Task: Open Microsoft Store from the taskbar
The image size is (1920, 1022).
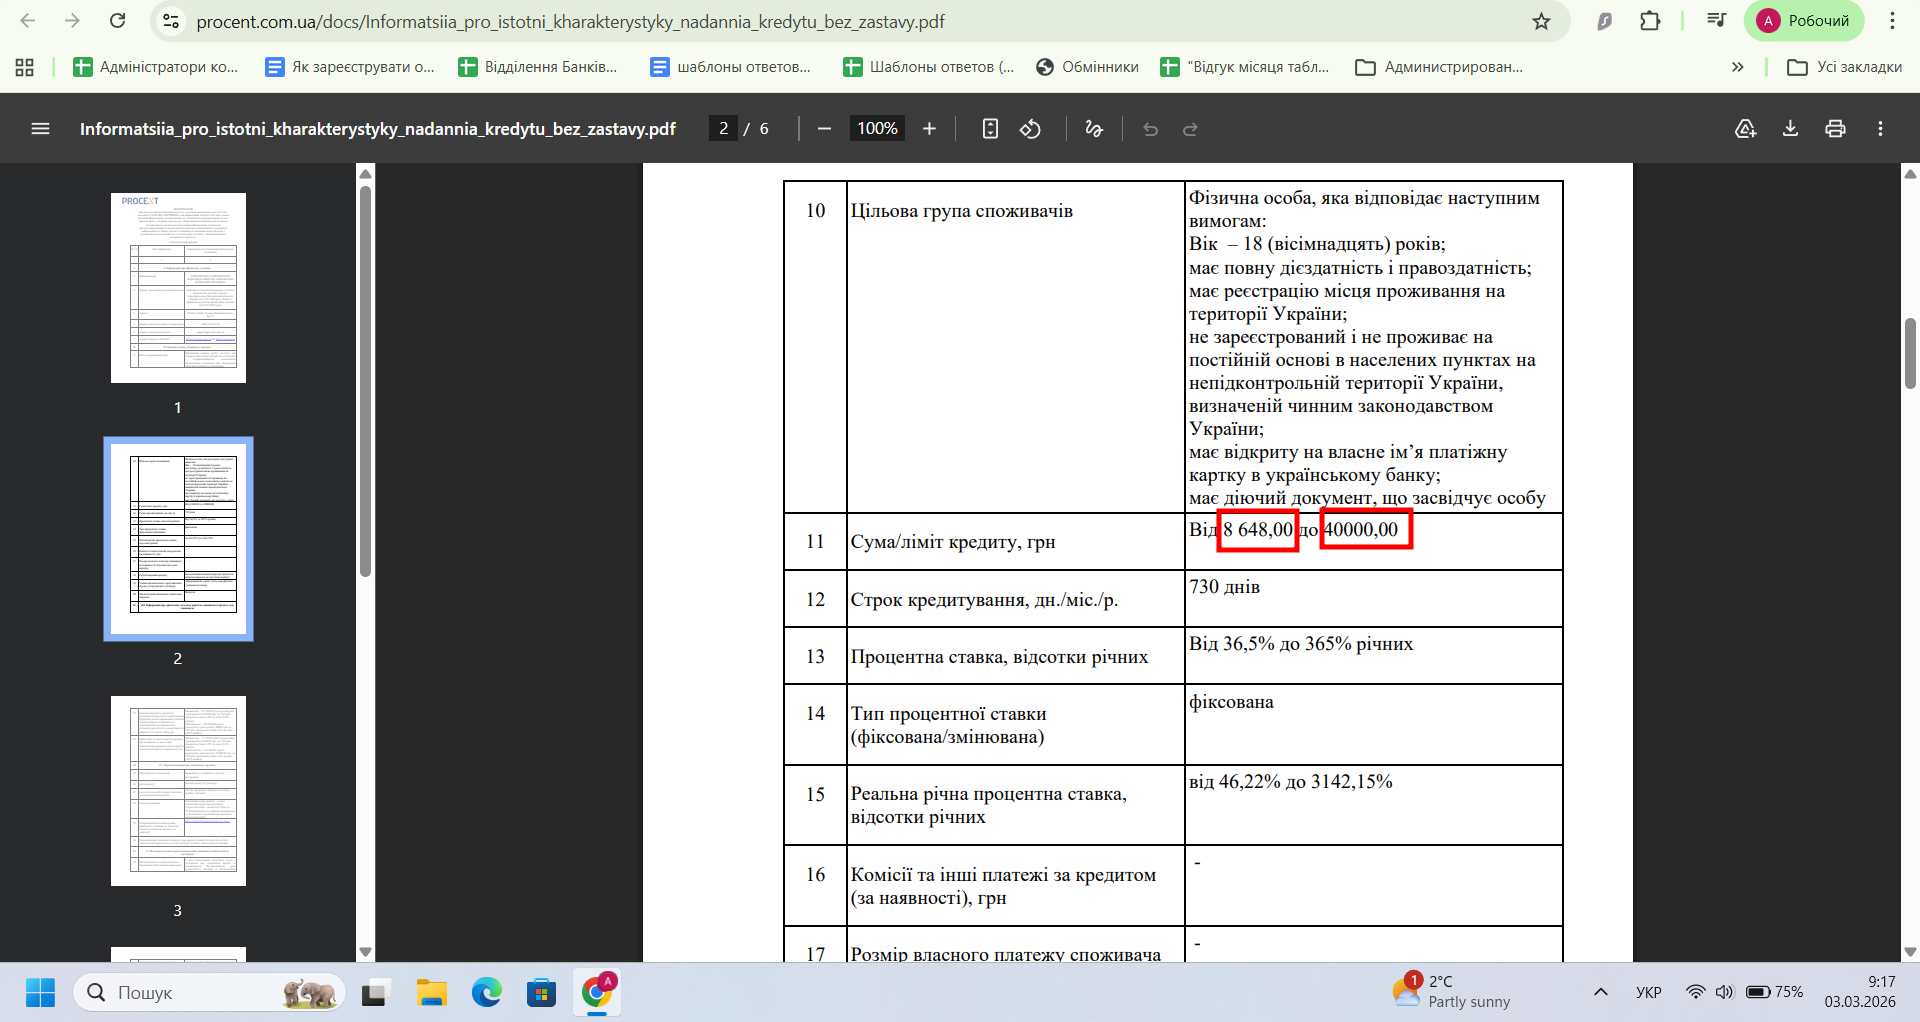Action: tap(541, 993)
